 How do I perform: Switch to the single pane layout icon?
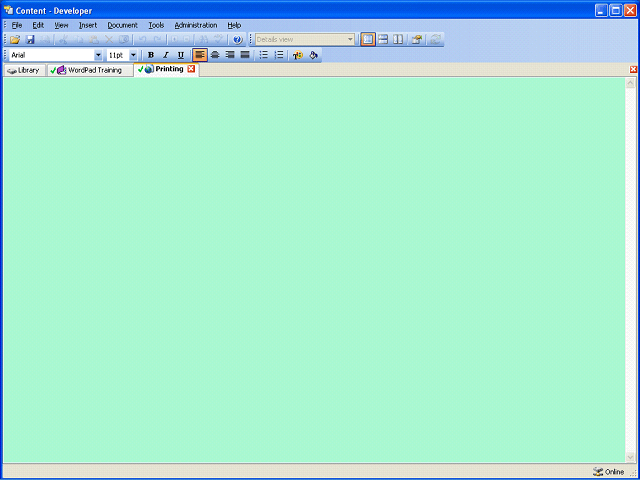[x=368, y=40]
